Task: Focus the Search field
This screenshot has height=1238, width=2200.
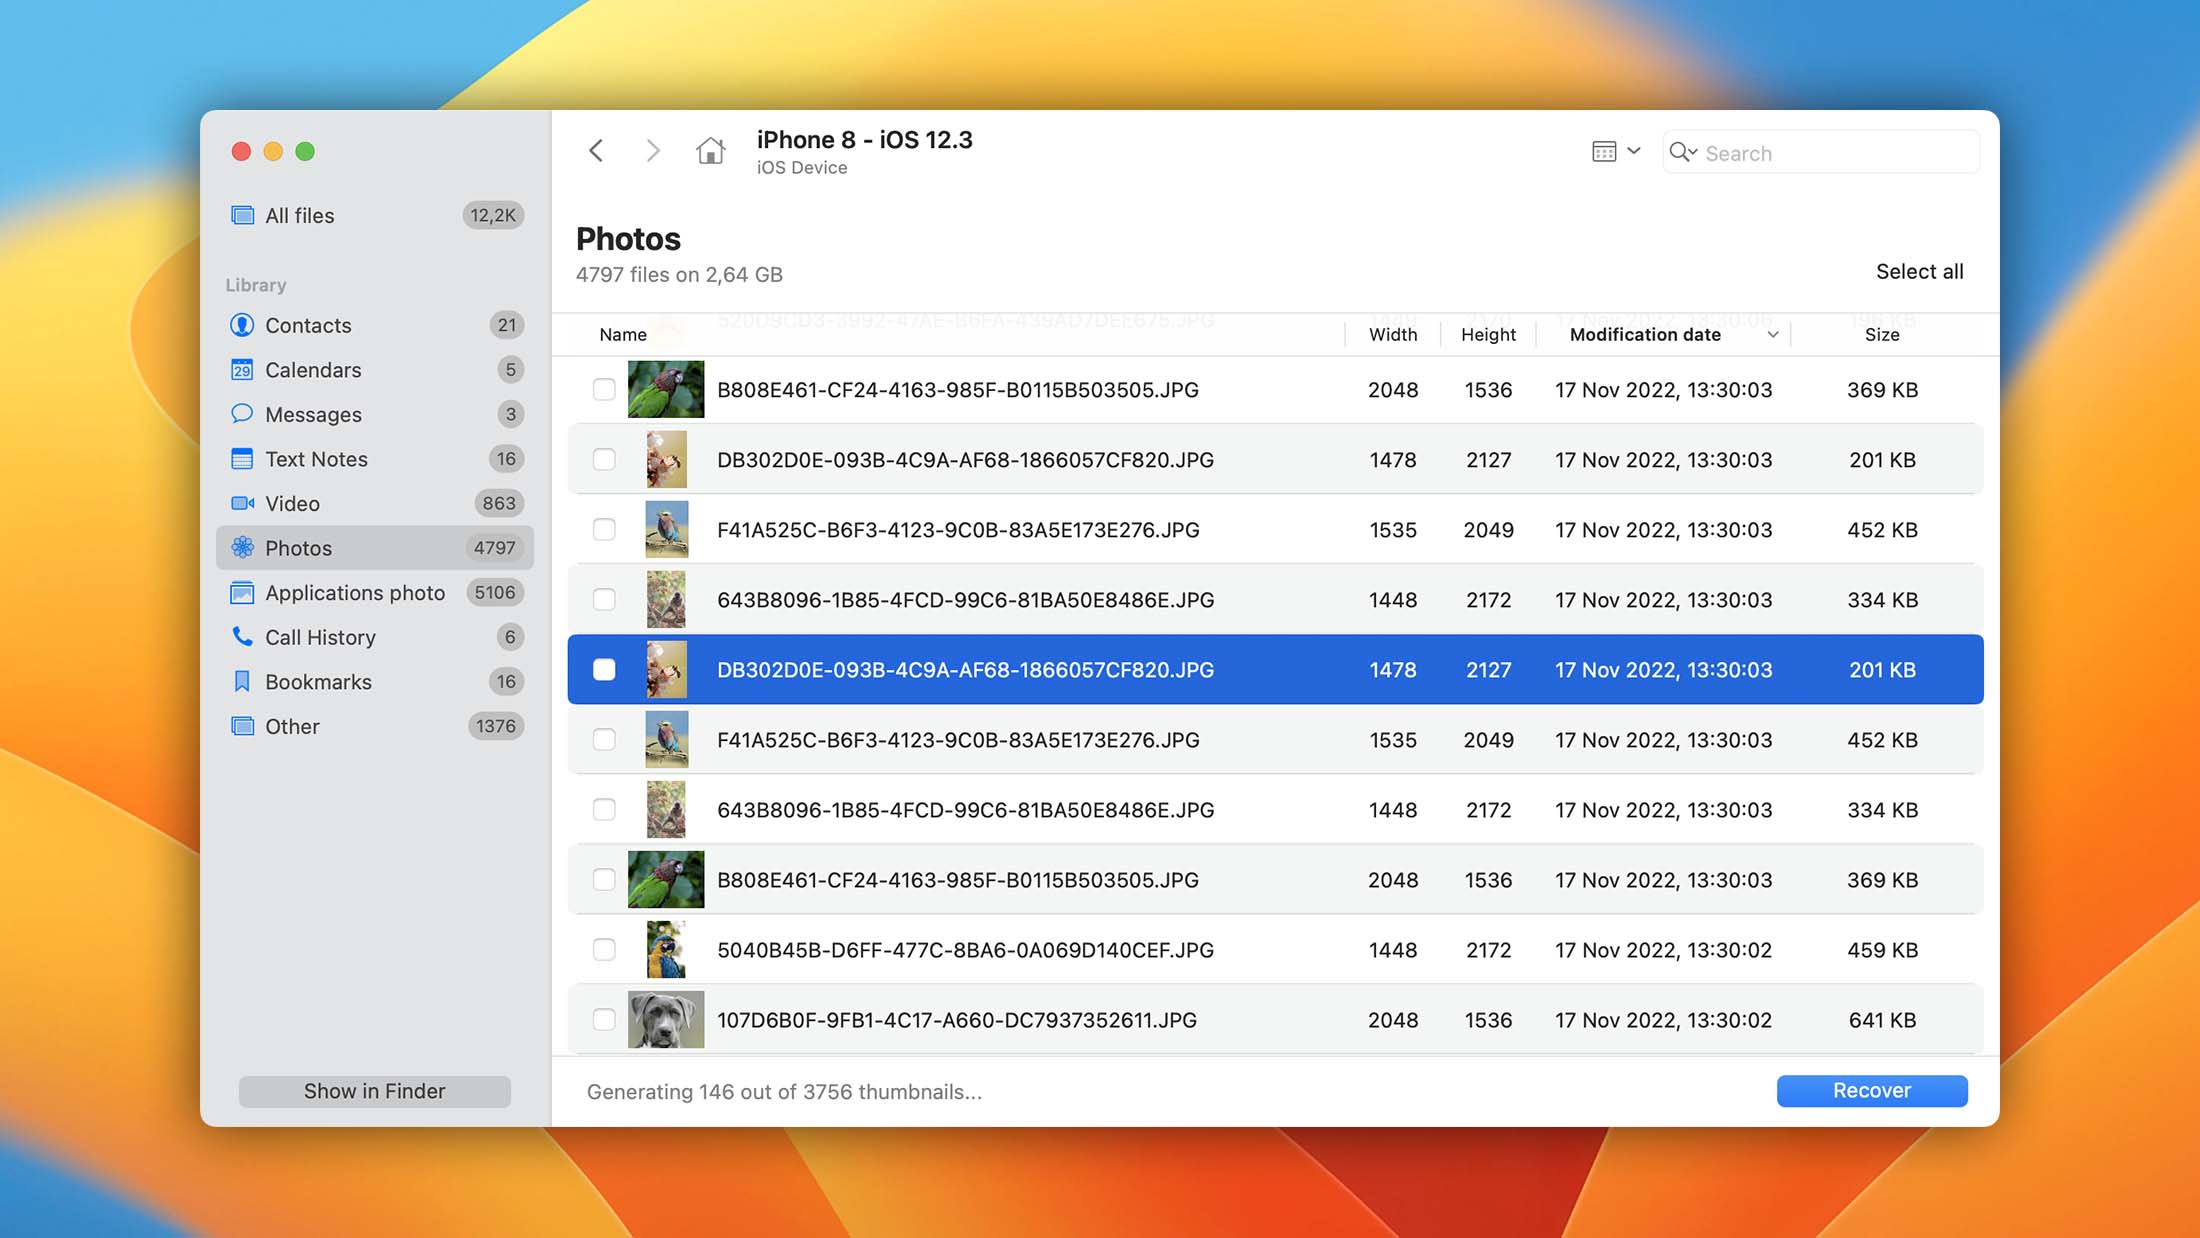Action: [x=1820, y=152]
